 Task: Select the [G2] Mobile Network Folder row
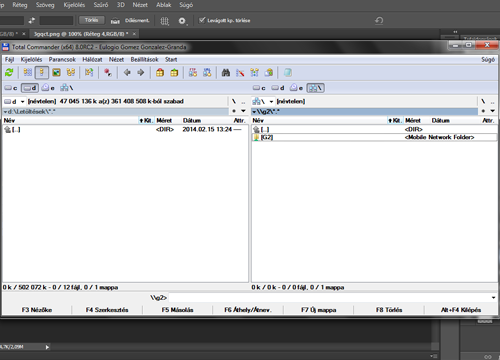(x=374, y=137)
